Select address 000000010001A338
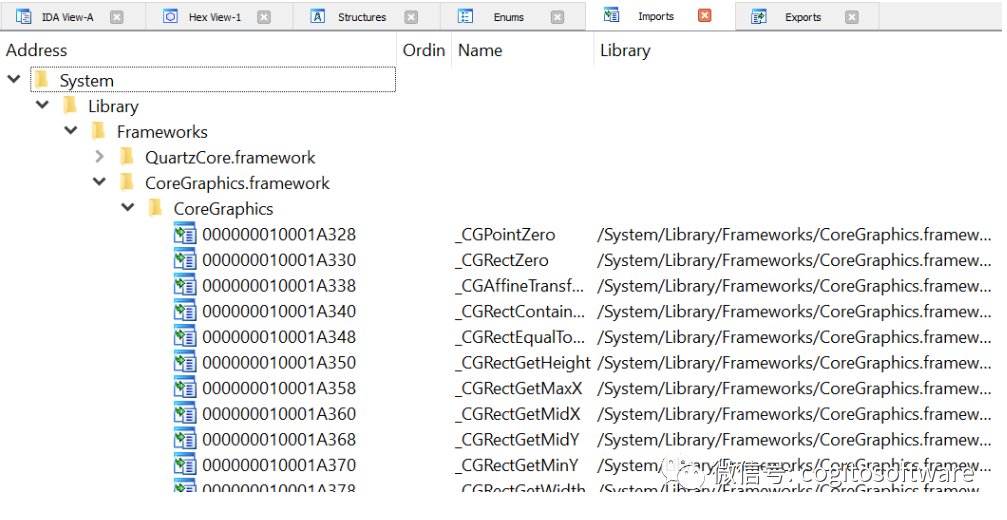 (279, 286)
